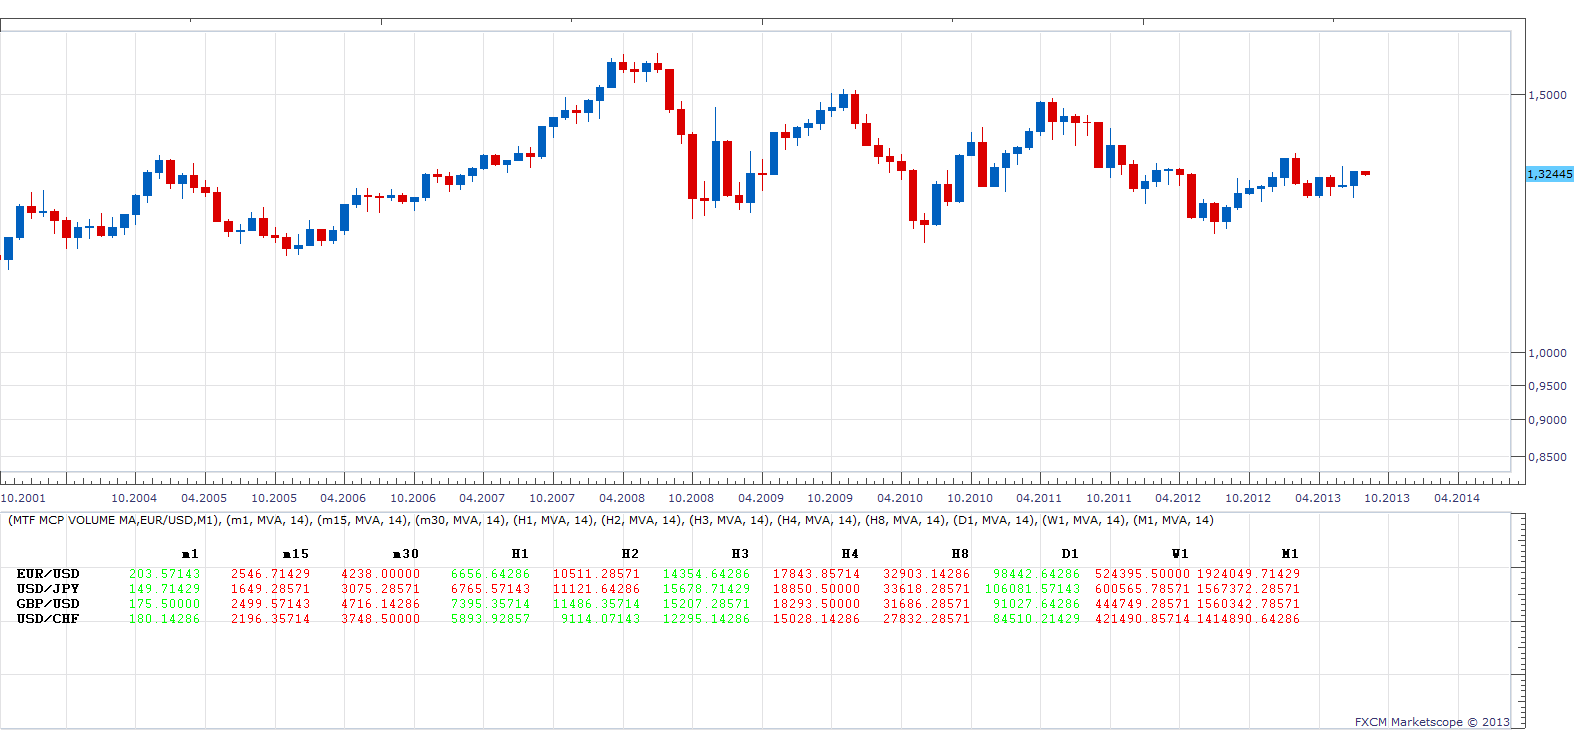Select the GBP/USD row label

48,604
